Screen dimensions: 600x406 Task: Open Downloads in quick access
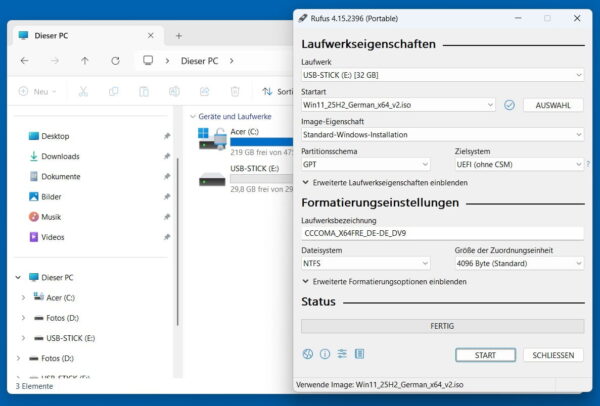[60, 156]
